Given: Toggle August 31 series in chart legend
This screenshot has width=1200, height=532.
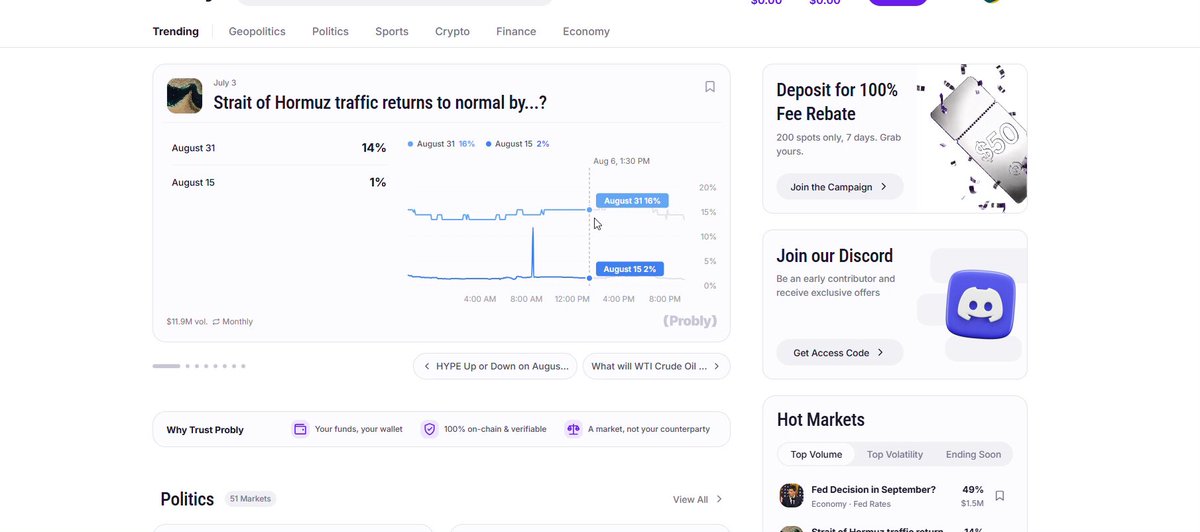Looking at the screenshot, I should tap(441, 144).
